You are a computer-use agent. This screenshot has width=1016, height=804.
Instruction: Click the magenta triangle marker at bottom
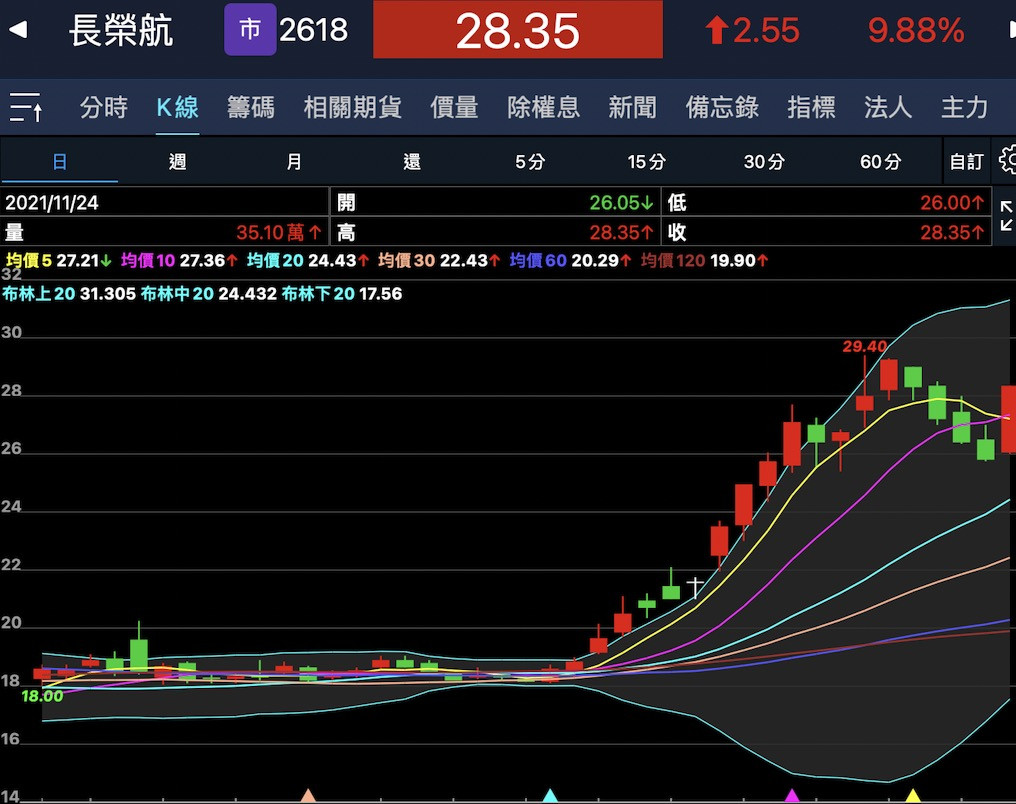pos(792,795)
